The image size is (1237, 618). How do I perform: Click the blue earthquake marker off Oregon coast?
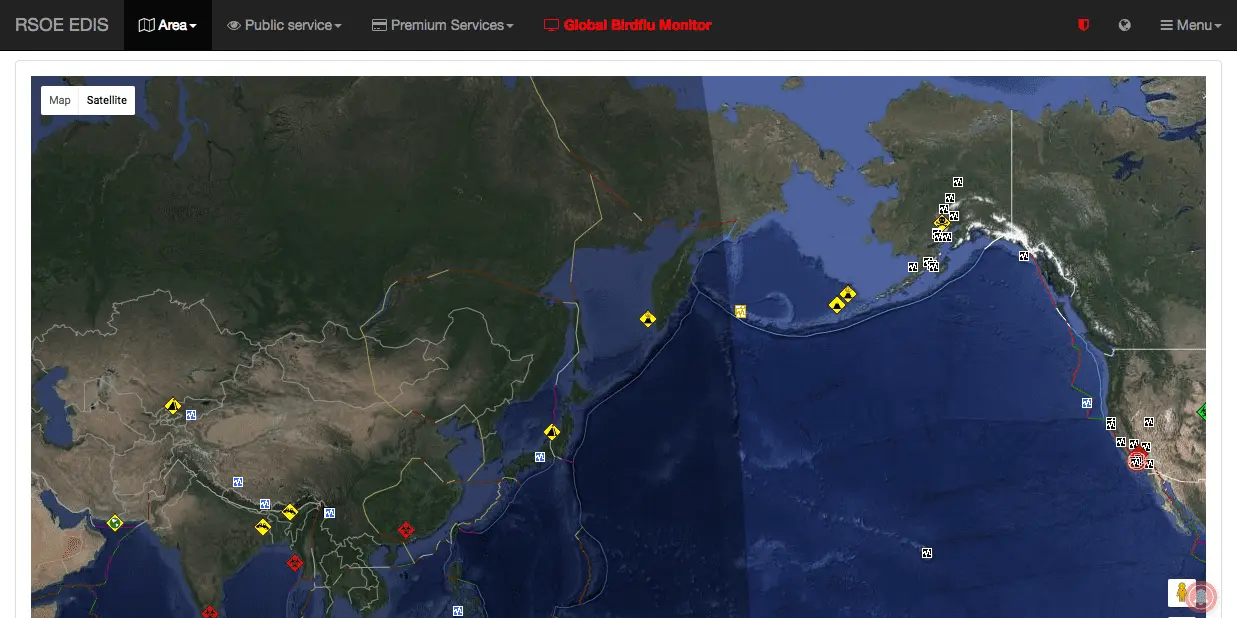click(1087, 403)
